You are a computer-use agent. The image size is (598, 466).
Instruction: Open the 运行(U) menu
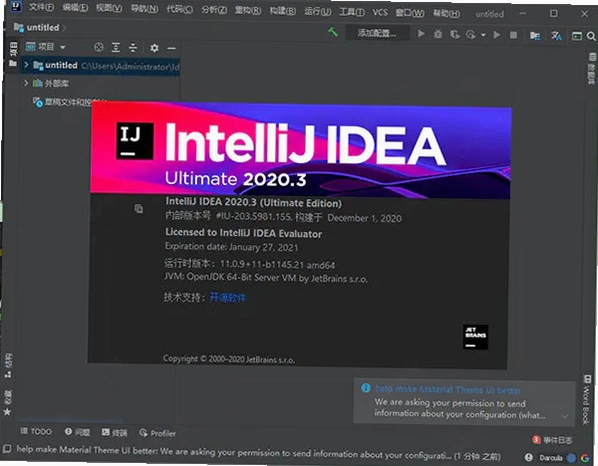point(318,11)
